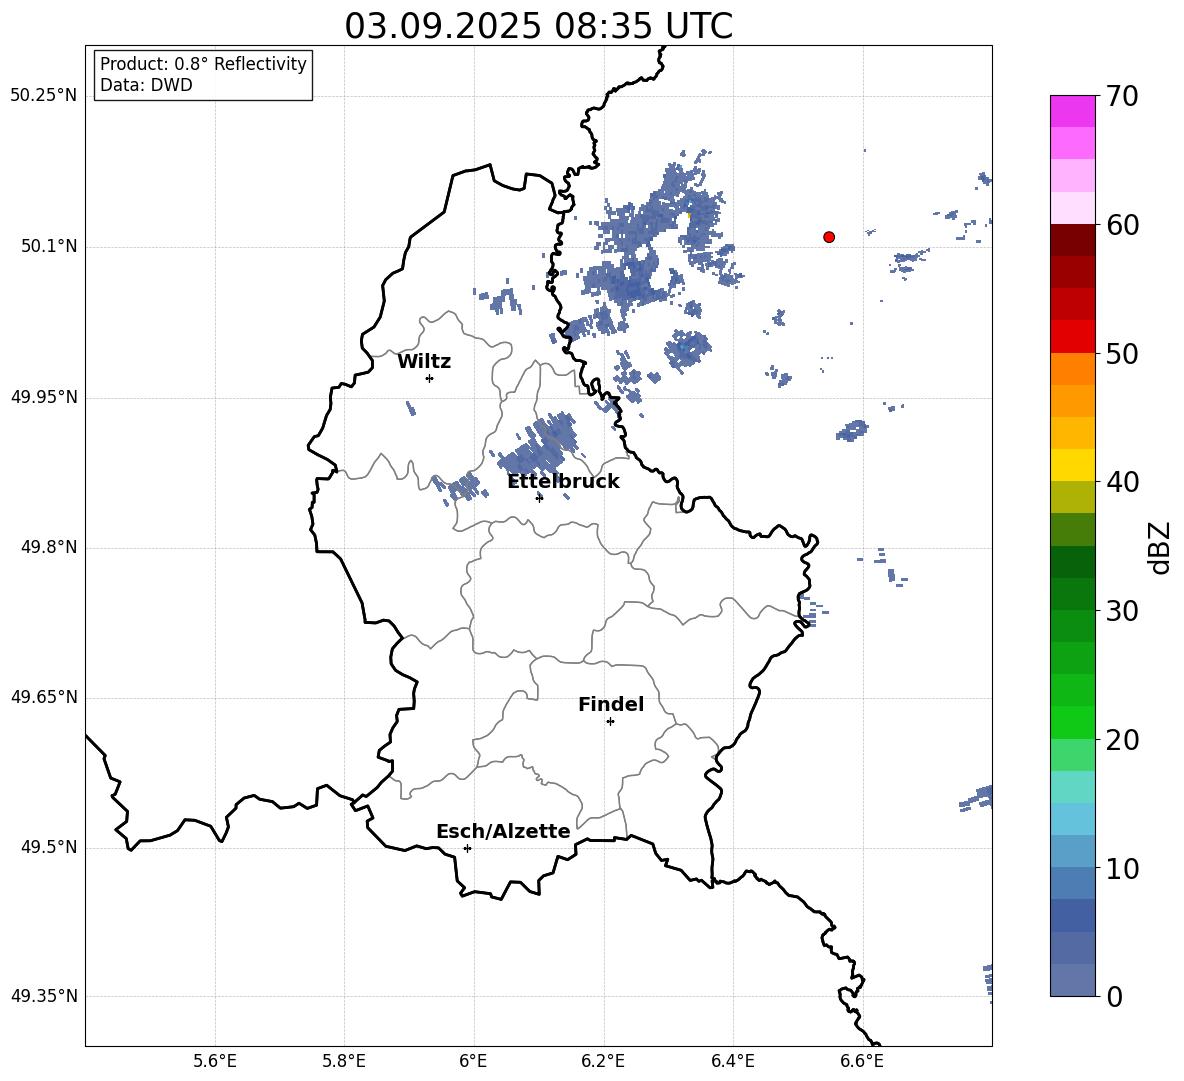Click the Ettelbruck city label

563,482
